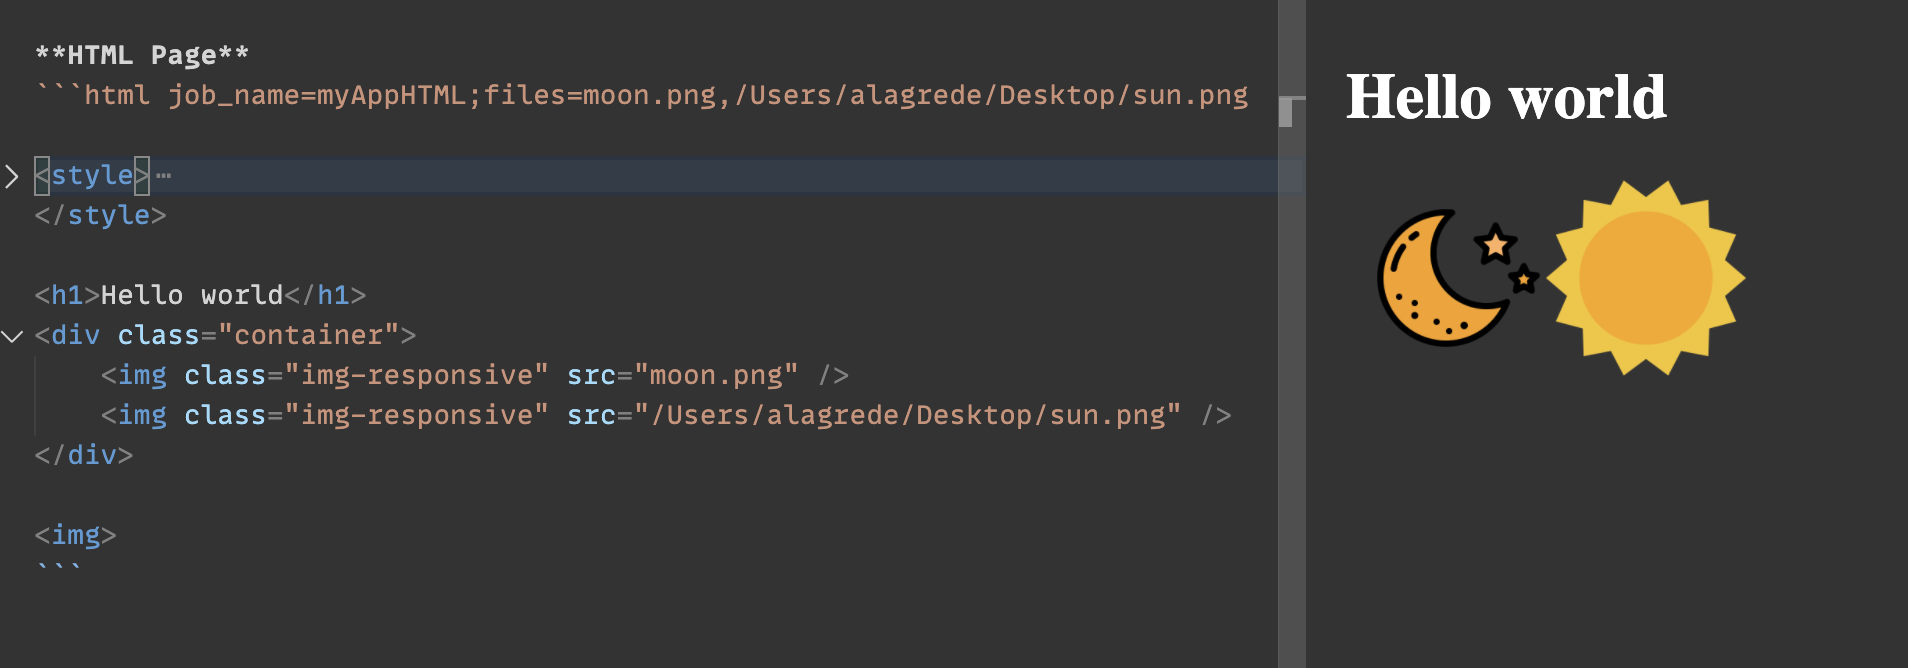Click the closing </div> tag

click(x=85, y=455)
